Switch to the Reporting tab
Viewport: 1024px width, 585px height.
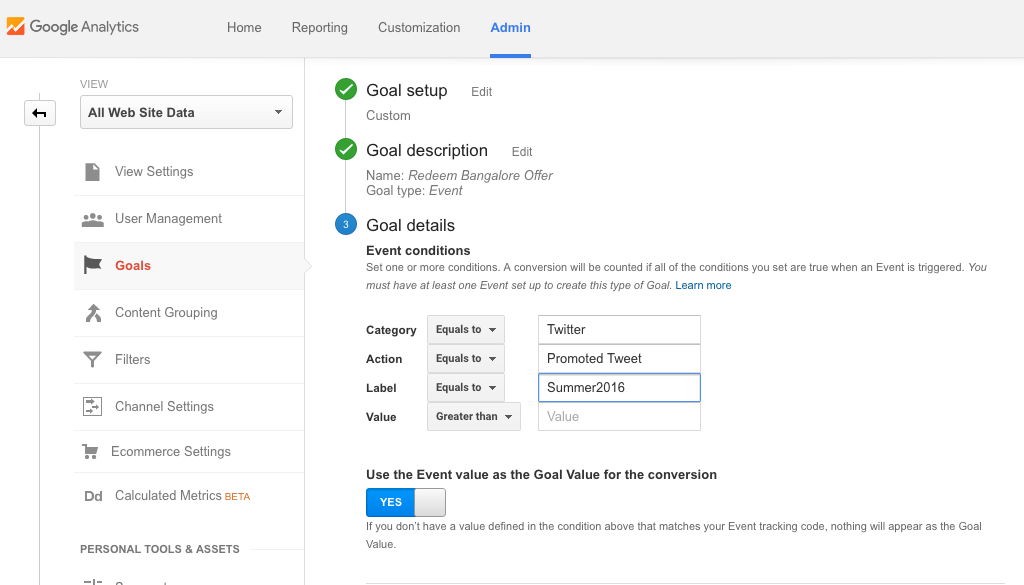[x=320, y=28]
